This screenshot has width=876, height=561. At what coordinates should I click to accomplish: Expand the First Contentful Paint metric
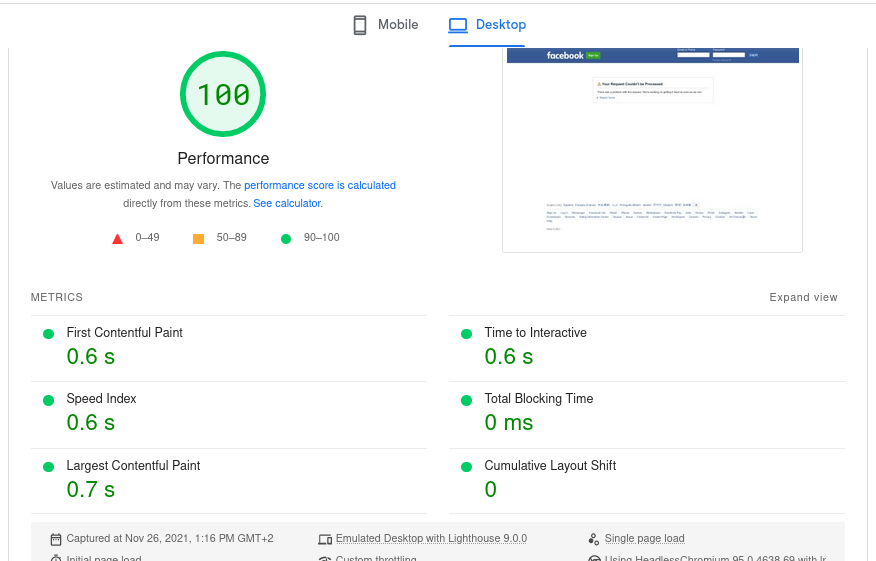coord(124,333)
